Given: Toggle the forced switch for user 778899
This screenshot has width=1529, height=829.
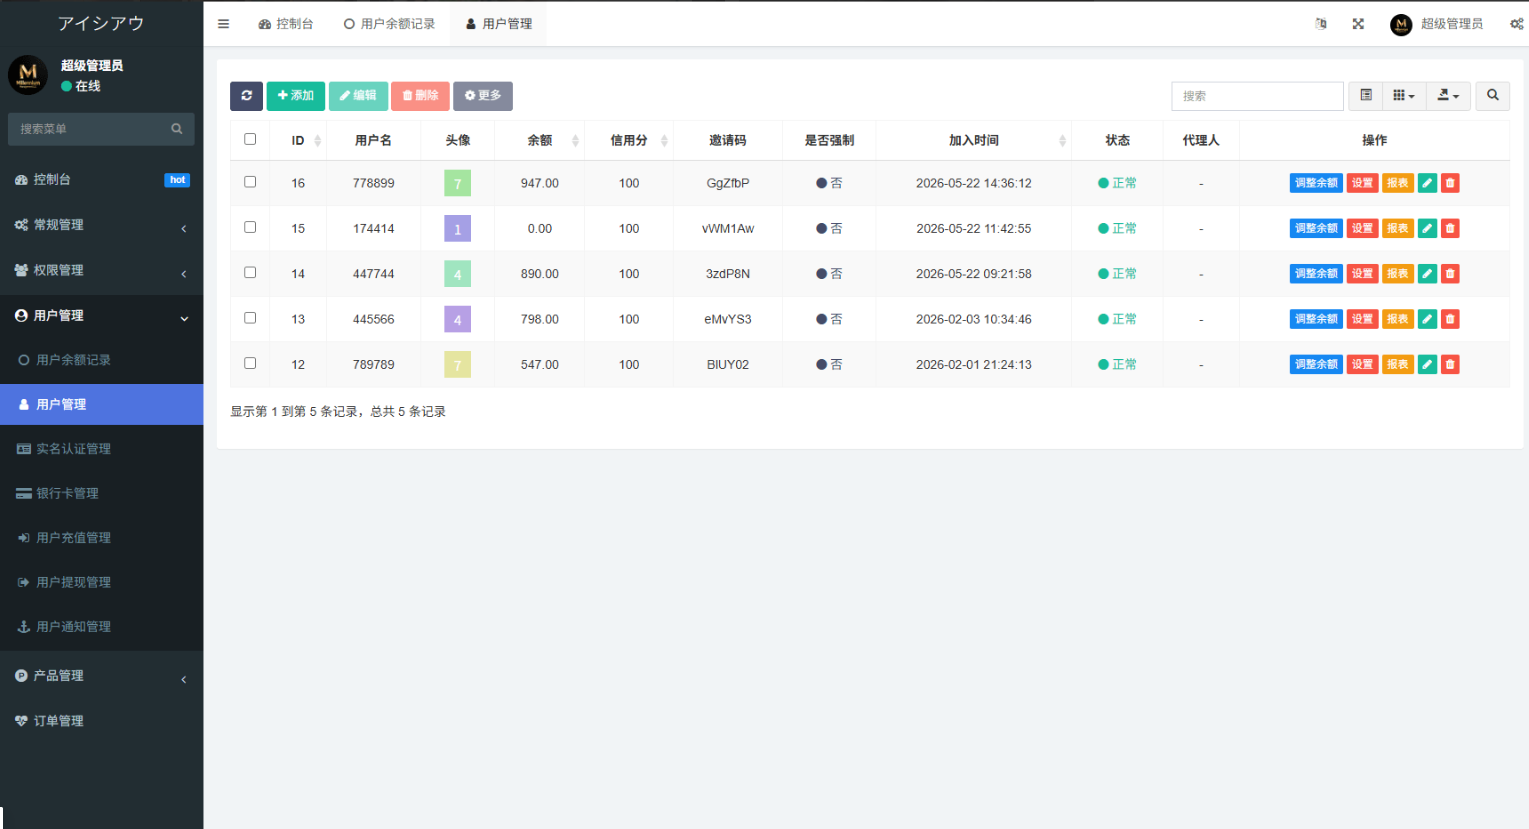Looking at the screenshot, I should pos(829,183).
